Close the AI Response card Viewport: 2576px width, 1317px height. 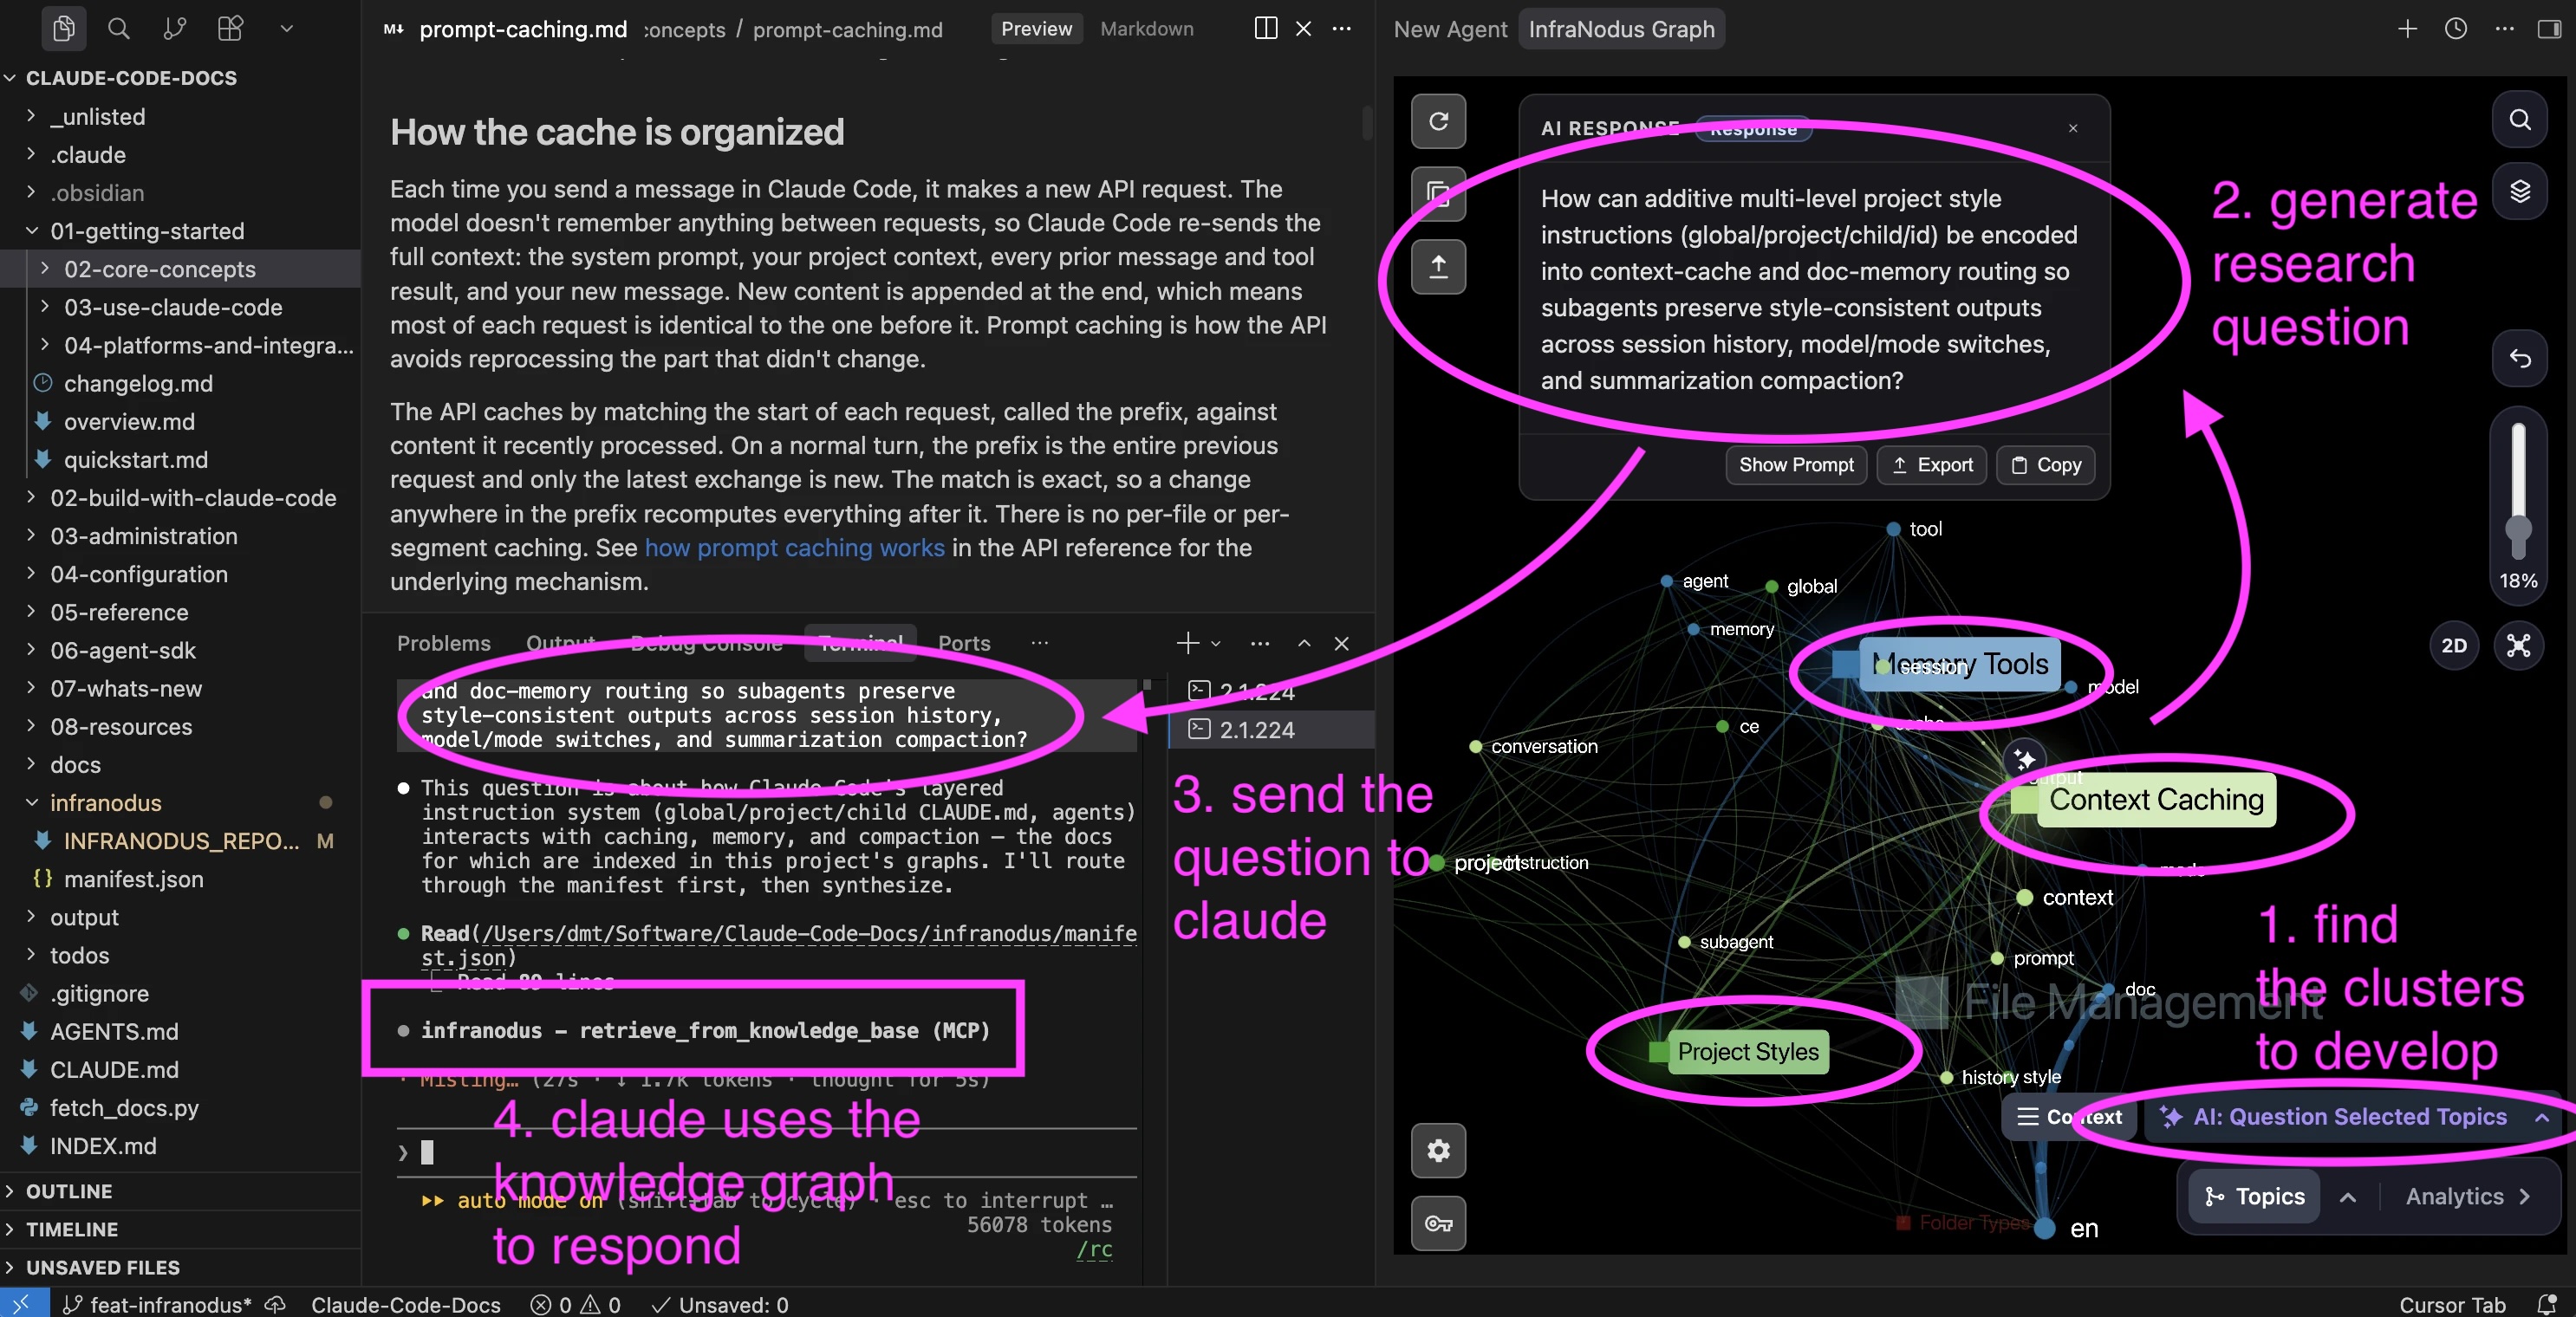(2073, 128)
